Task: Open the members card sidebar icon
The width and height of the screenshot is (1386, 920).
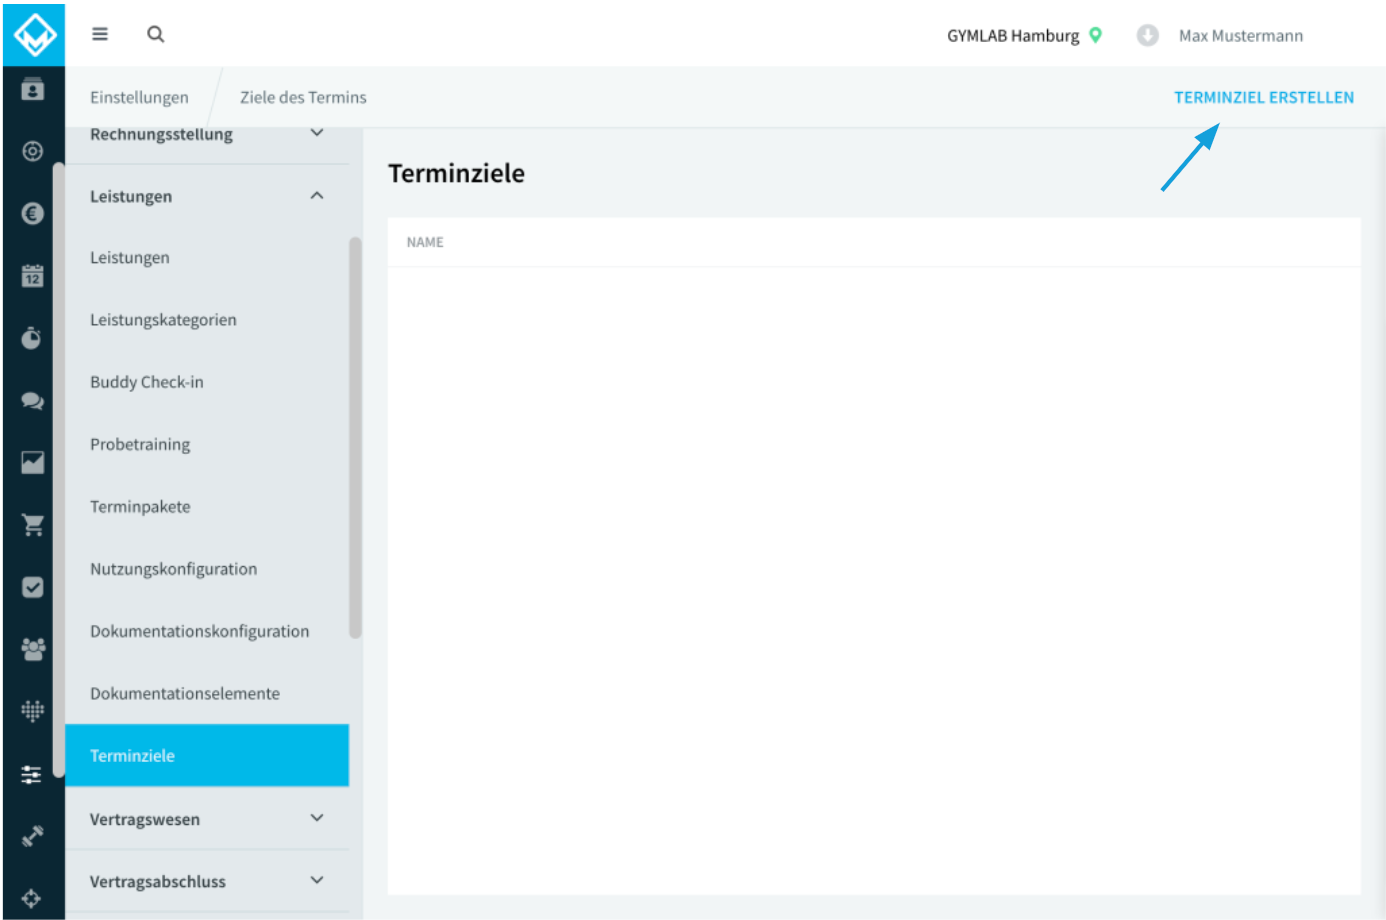Action: [33, 89]
